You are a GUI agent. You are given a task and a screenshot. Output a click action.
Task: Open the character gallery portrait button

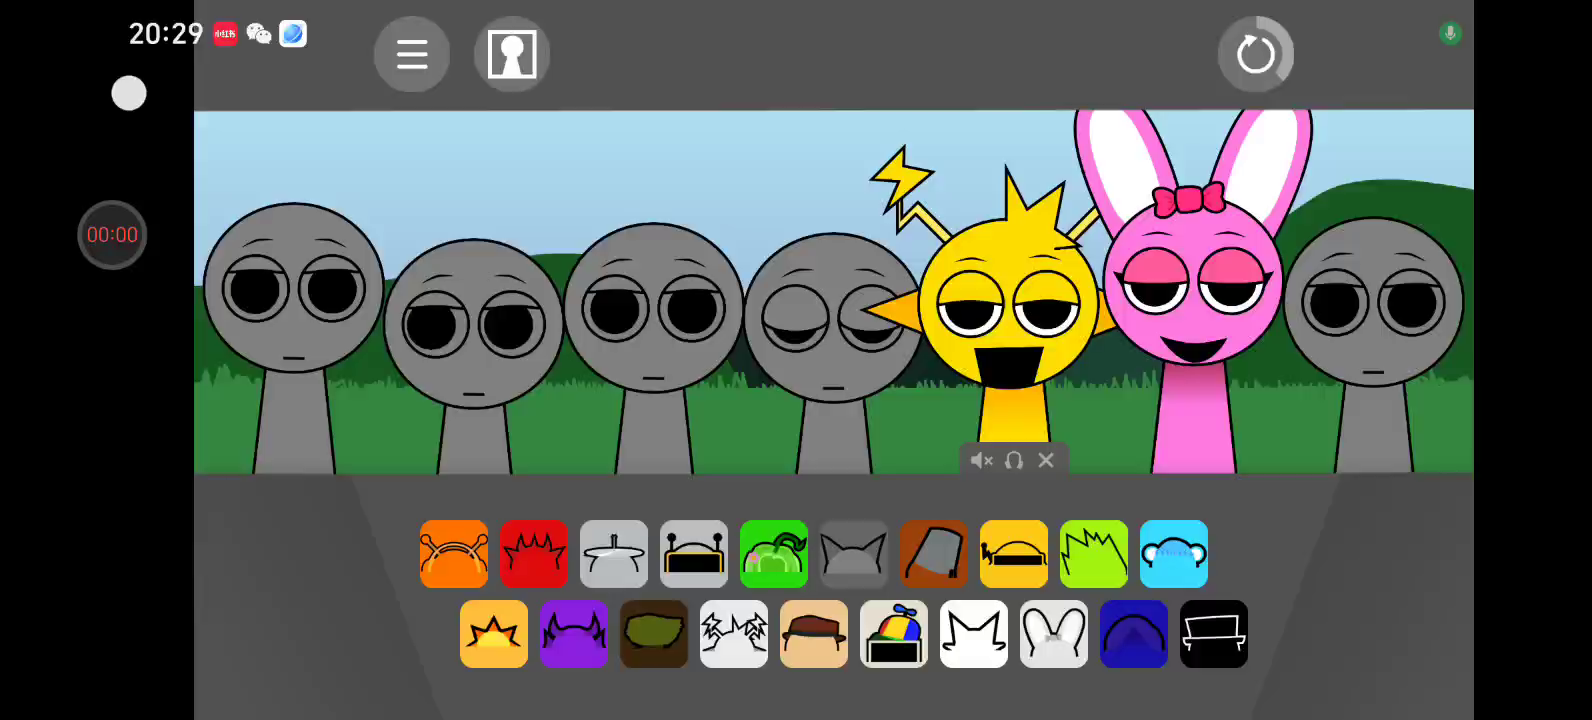pyautogui.click(x=511, y=54)
